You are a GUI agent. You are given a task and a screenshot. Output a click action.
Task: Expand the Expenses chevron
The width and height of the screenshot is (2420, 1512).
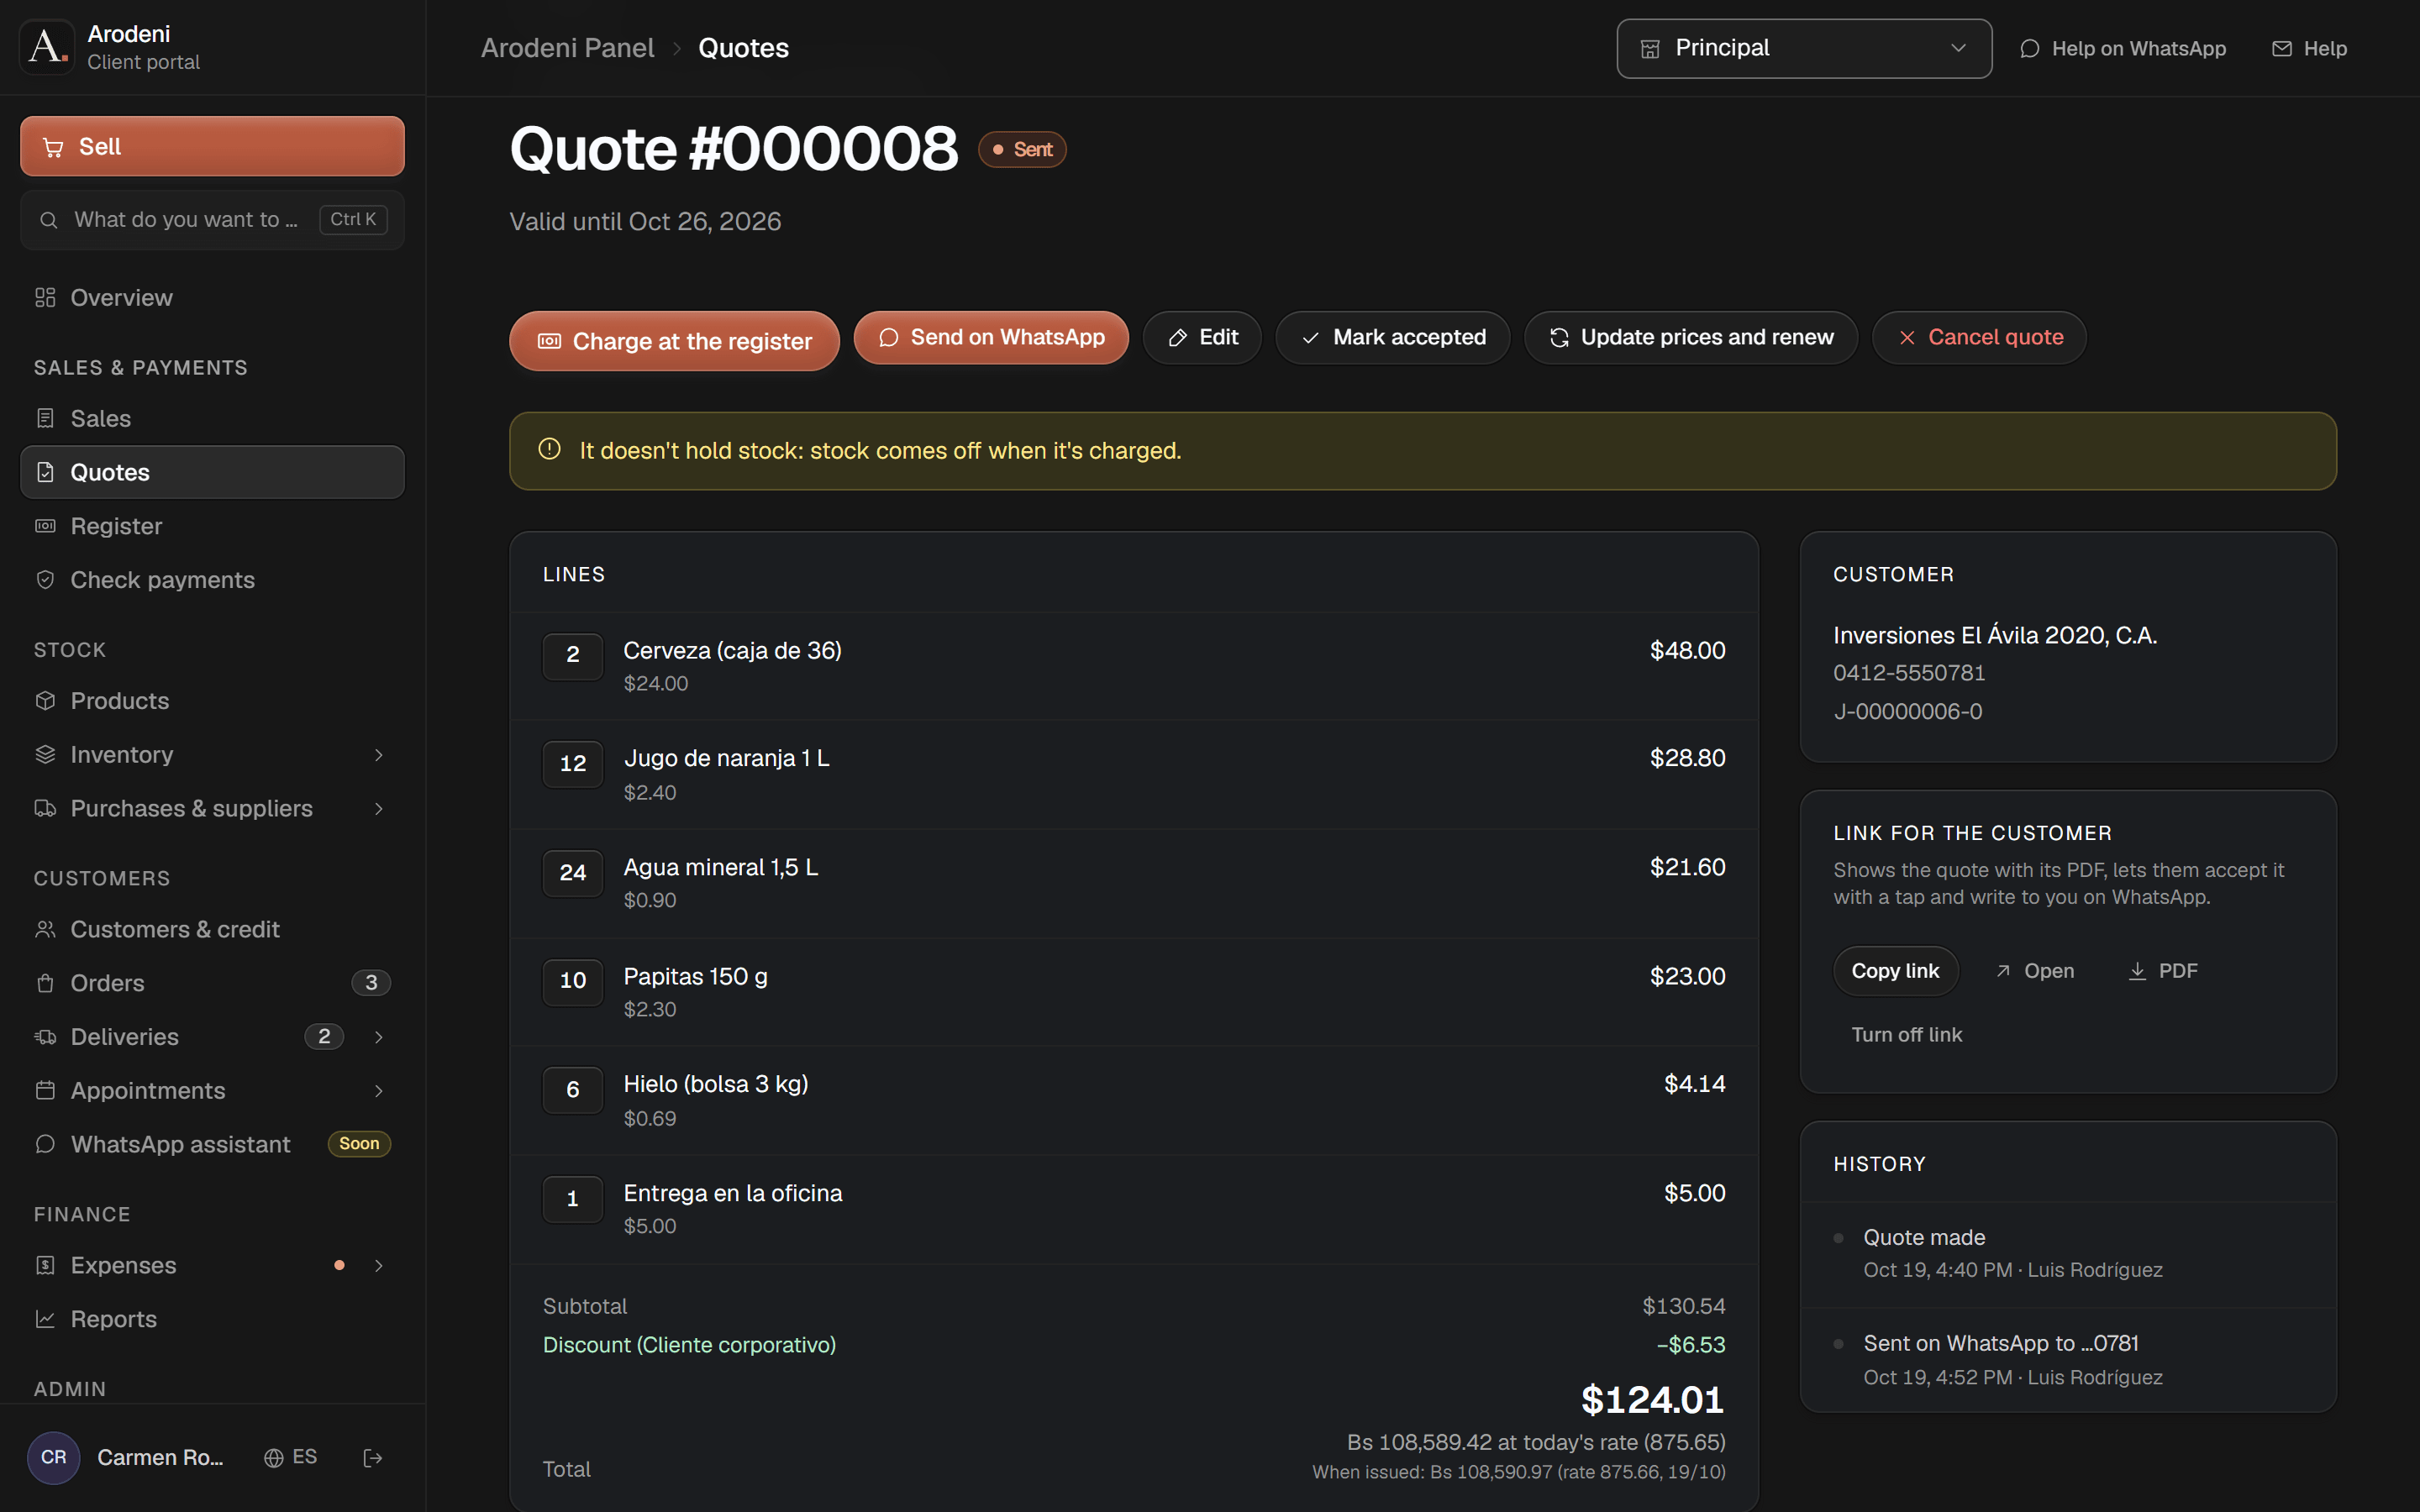[379, 1266]
